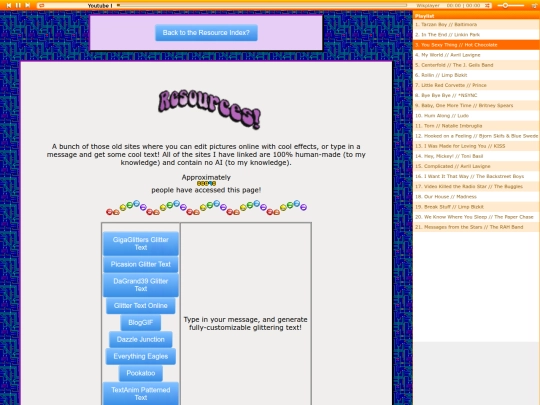Open the Pookatoo resource

[x=141, y=373]
